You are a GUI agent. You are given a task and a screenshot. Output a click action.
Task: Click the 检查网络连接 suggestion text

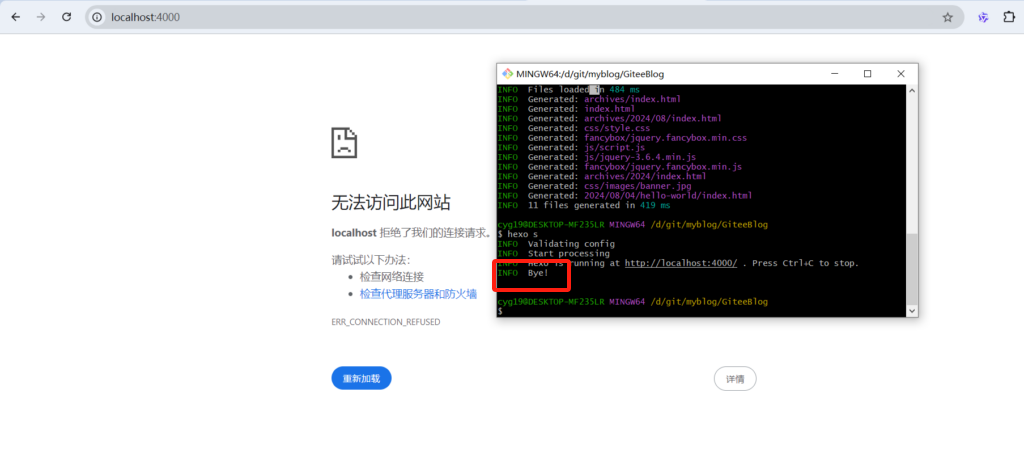[392, 277]
